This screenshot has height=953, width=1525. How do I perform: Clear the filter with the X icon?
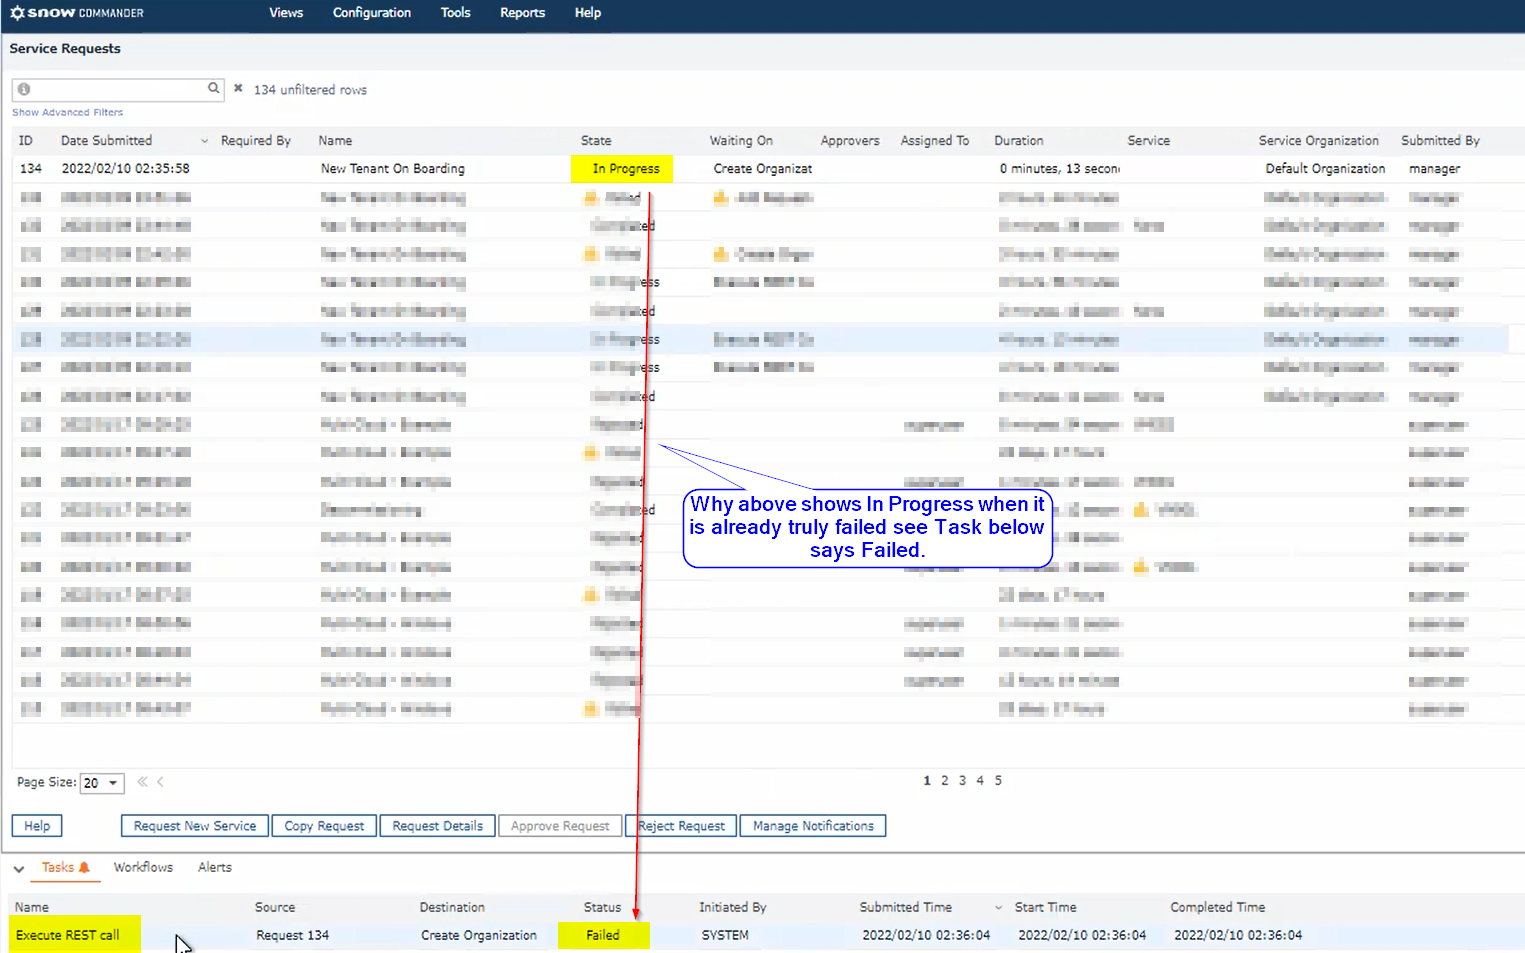pyautogui.click(x=238, y=88)
